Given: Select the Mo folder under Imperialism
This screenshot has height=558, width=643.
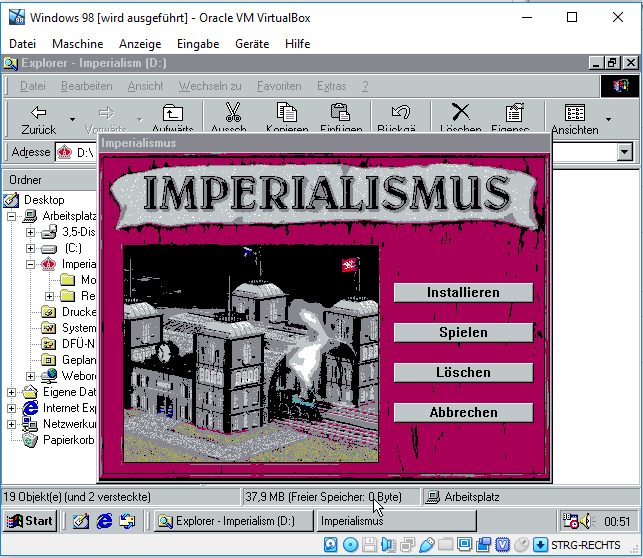Looking at the screenshot, I should [x=88, y=280].
